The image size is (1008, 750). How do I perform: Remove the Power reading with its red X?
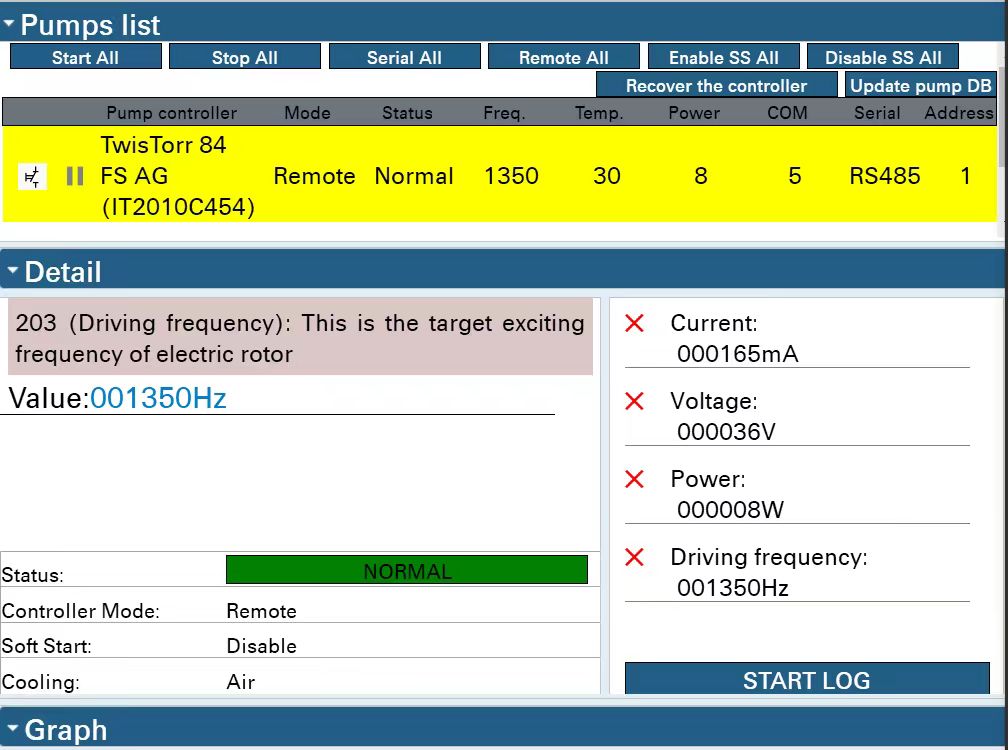pos(634,479)
